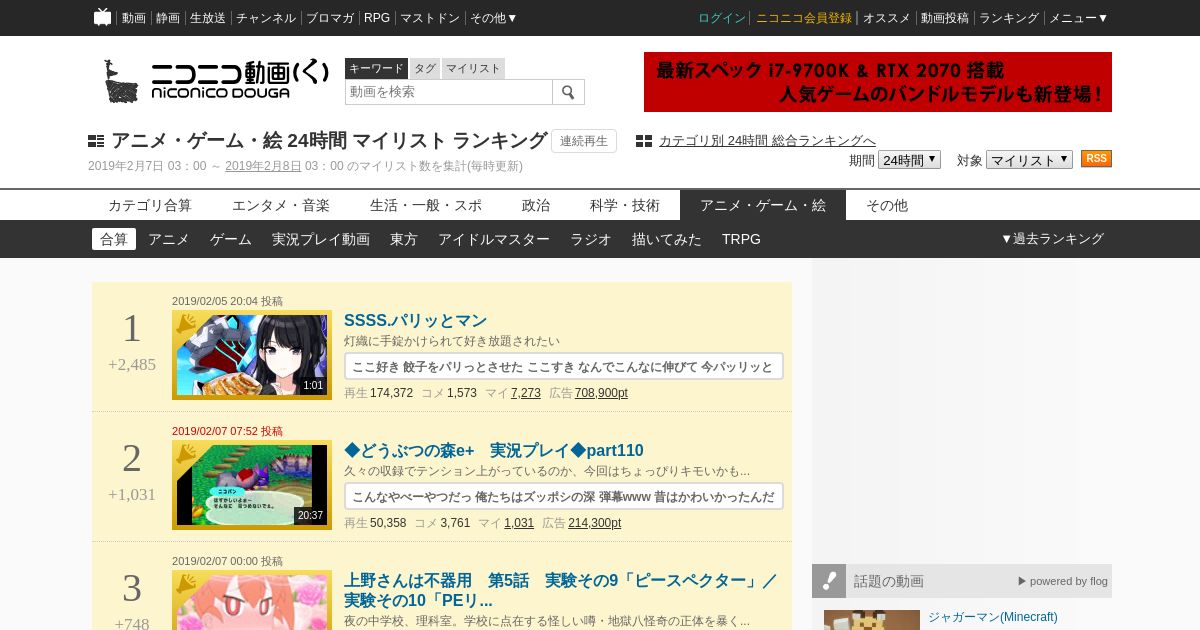Image resolution: width=1200 pixels, height=630 pixels.
Task: Click the 7,273 mylist count link
Action: tap(526, 393)
